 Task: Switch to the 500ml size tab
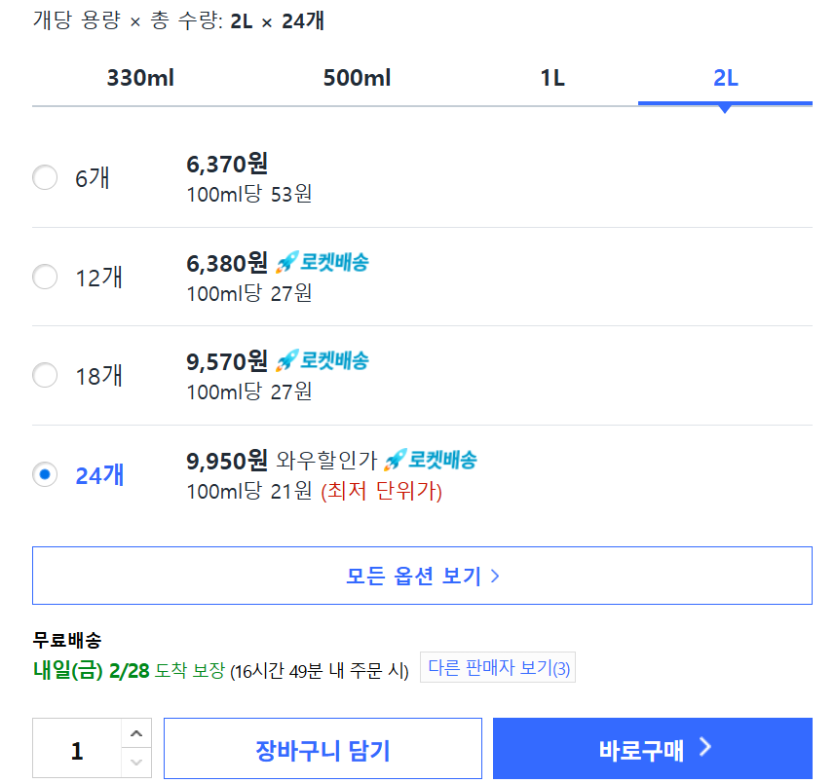(x=357, y=78)
